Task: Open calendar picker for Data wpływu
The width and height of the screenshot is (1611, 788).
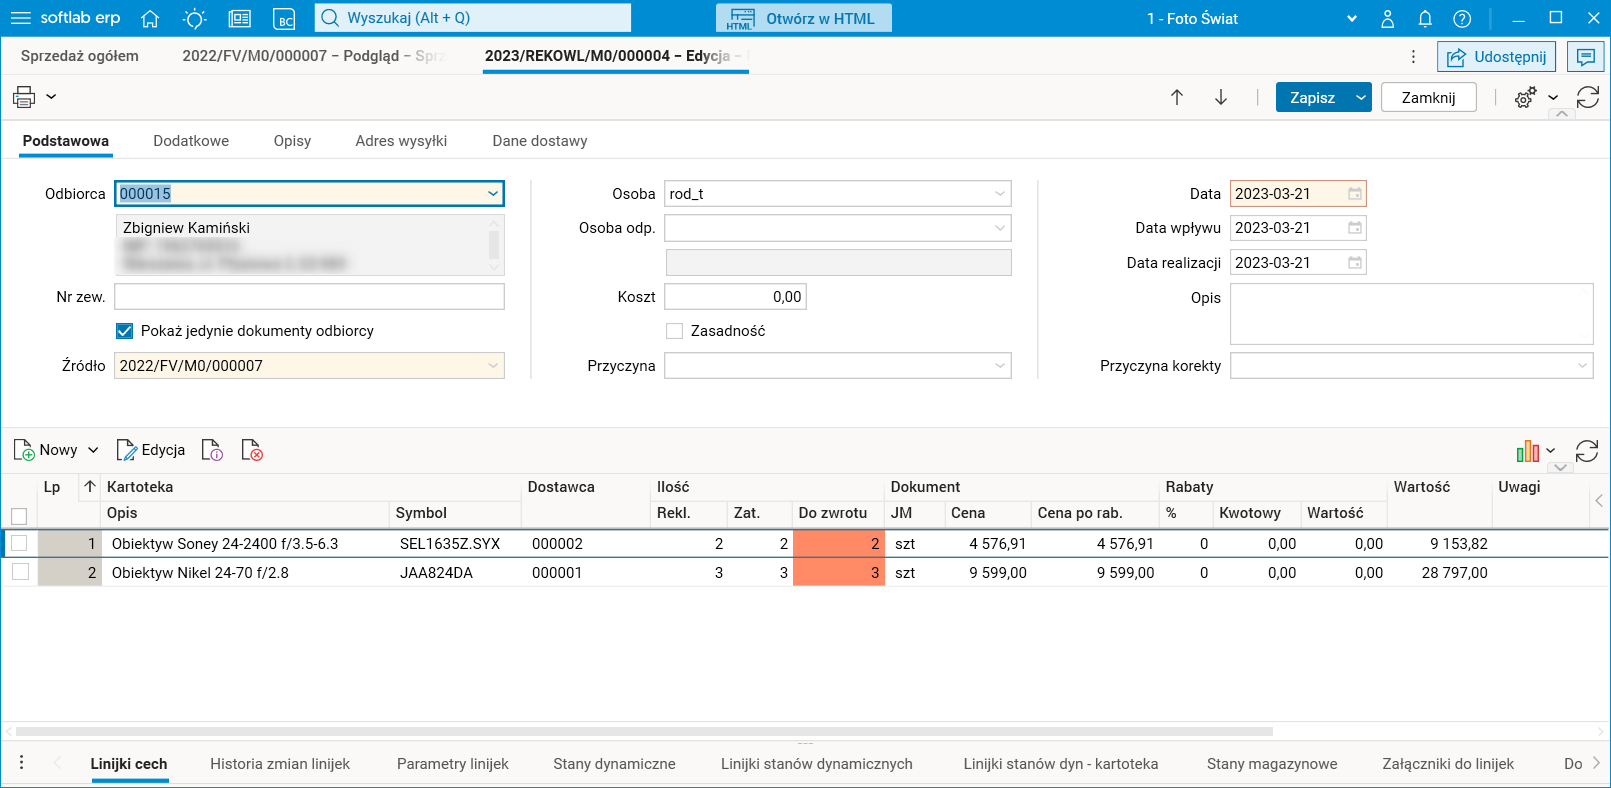Action: [x=1355, y=228]
